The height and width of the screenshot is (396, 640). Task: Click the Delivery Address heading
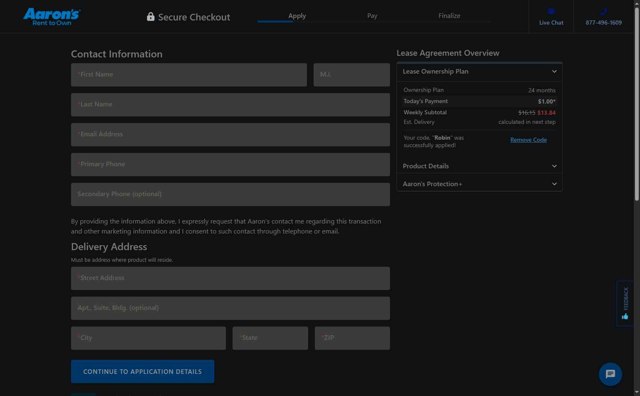109,247
